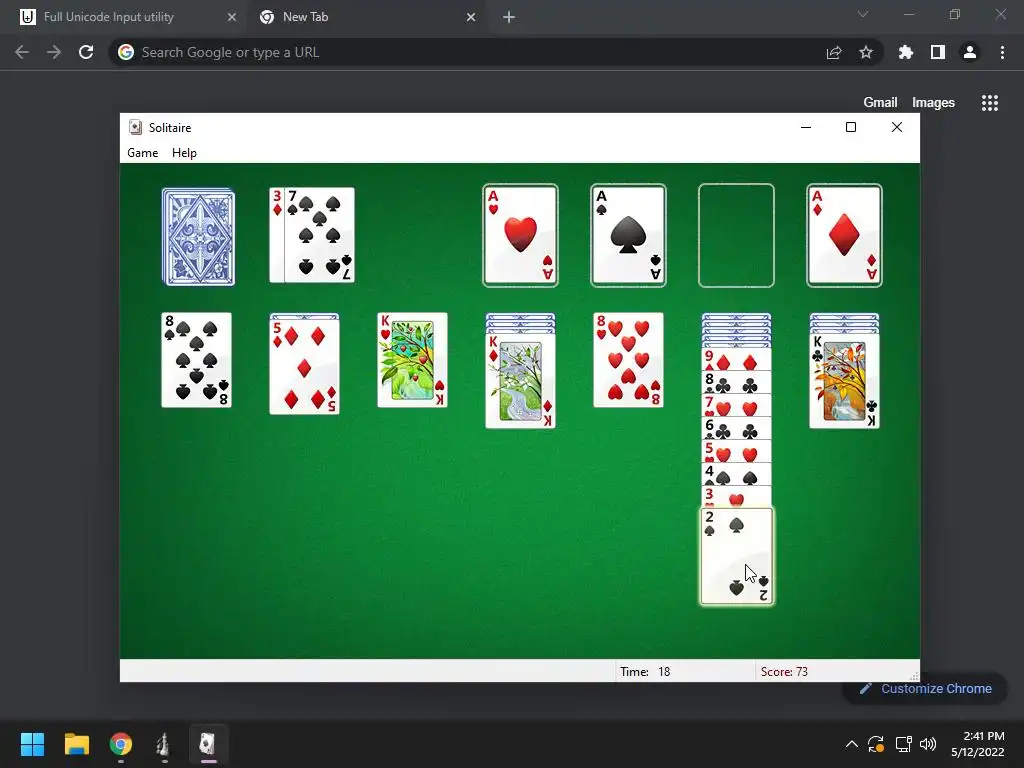Open the Chrome profile avatar
This screenshot has width=1024, height=768.
pos(970,52)
